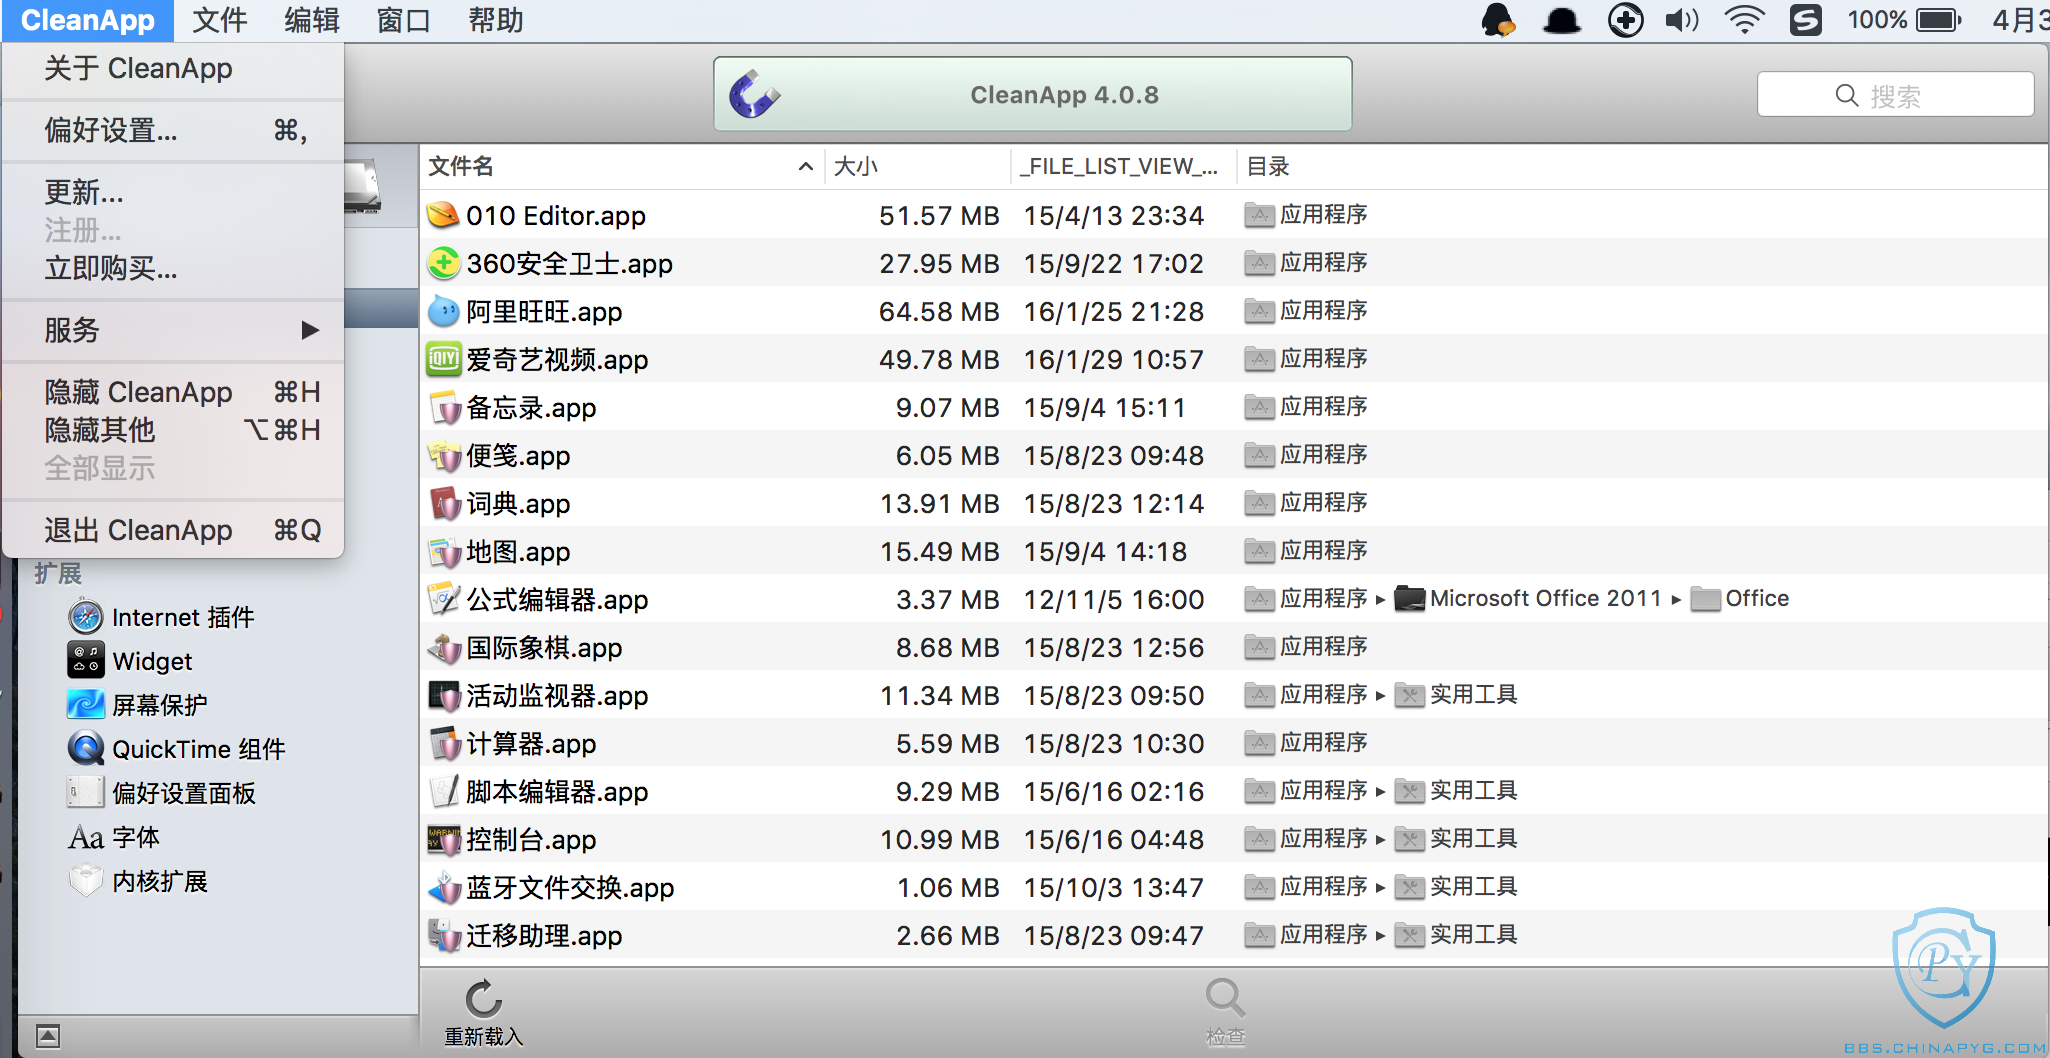Image resolution: width=2050 pixels, height=1058 pixels.
Task: Click the 偏好设置面板 sidebar icon
Action: (86, 793)
